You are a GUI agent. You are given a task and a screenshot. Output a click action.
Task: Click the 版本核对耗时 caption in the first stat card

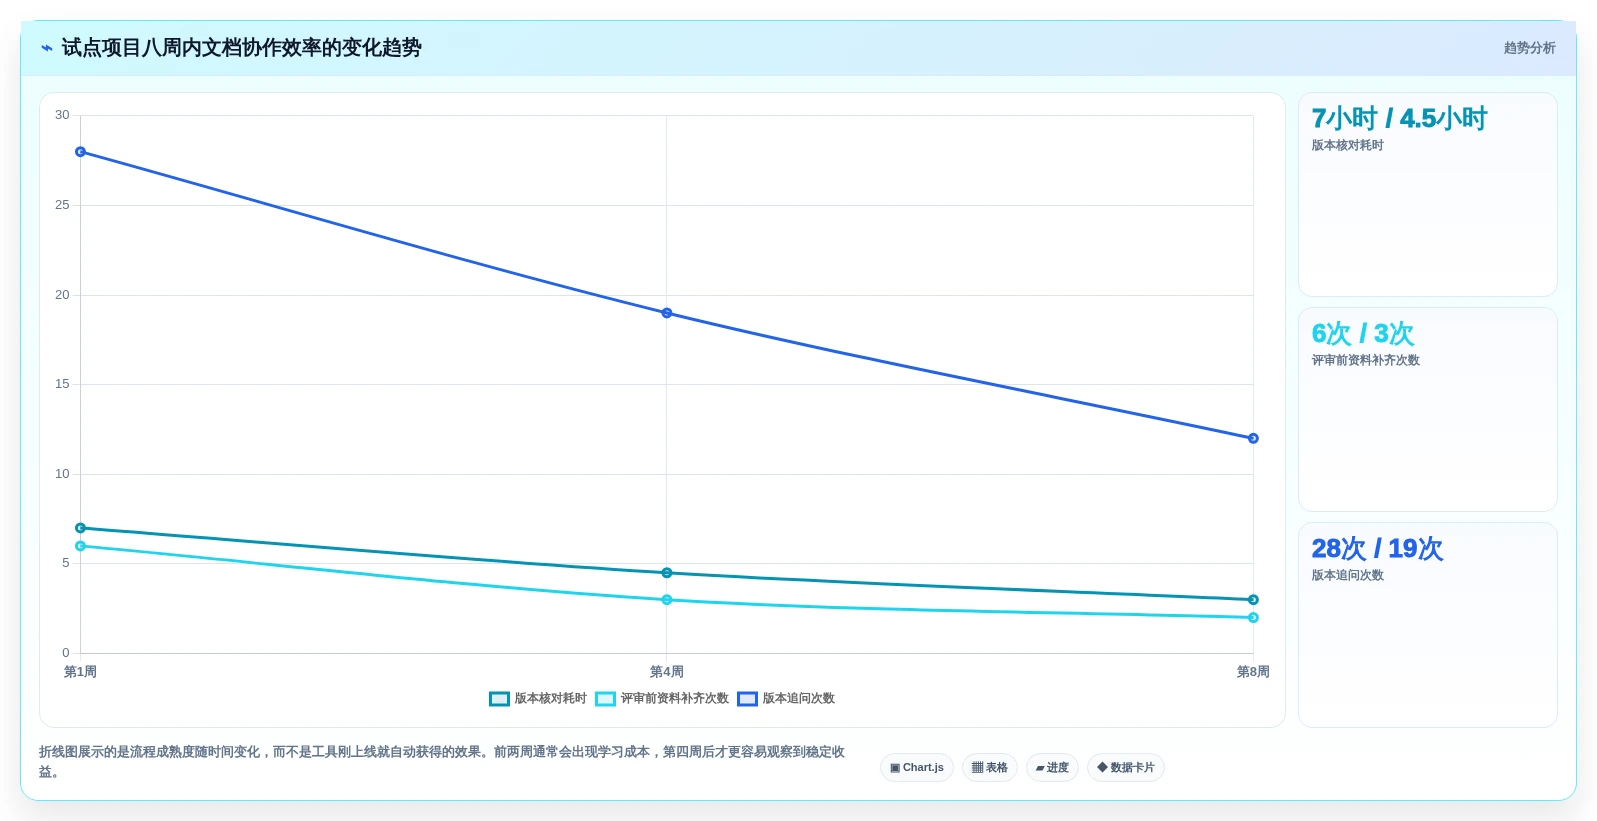(1347, 146)
